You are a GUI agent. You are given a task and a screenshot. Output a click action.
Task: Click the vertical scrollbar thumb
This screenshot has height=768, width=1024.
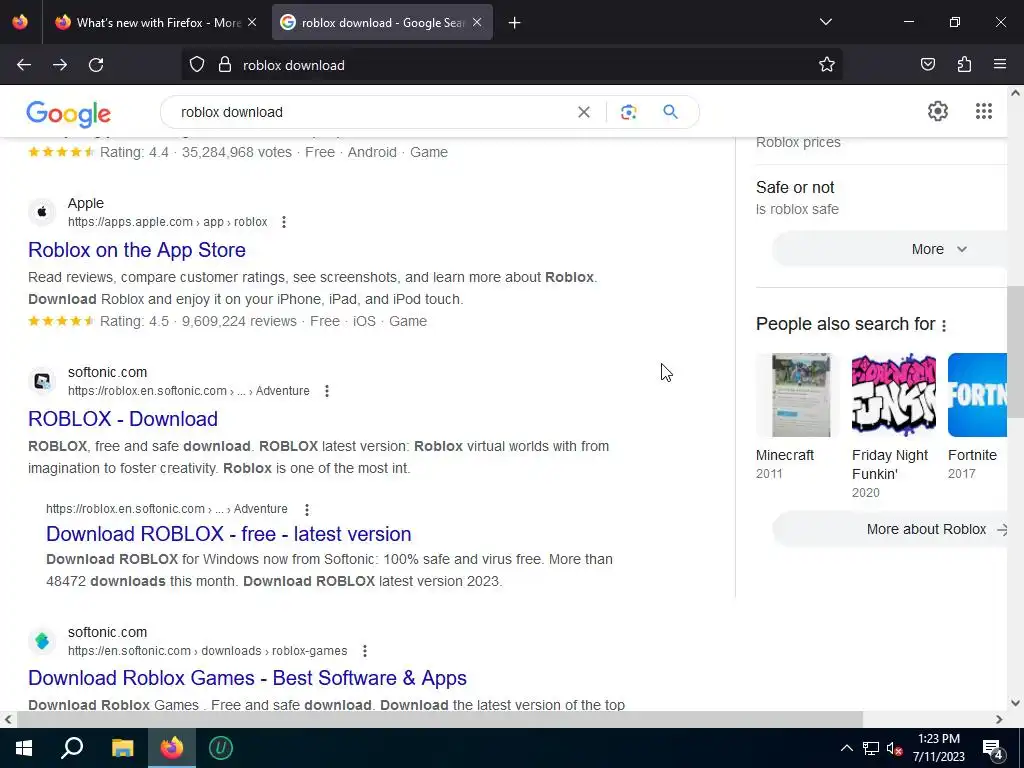click(1015, 351)
